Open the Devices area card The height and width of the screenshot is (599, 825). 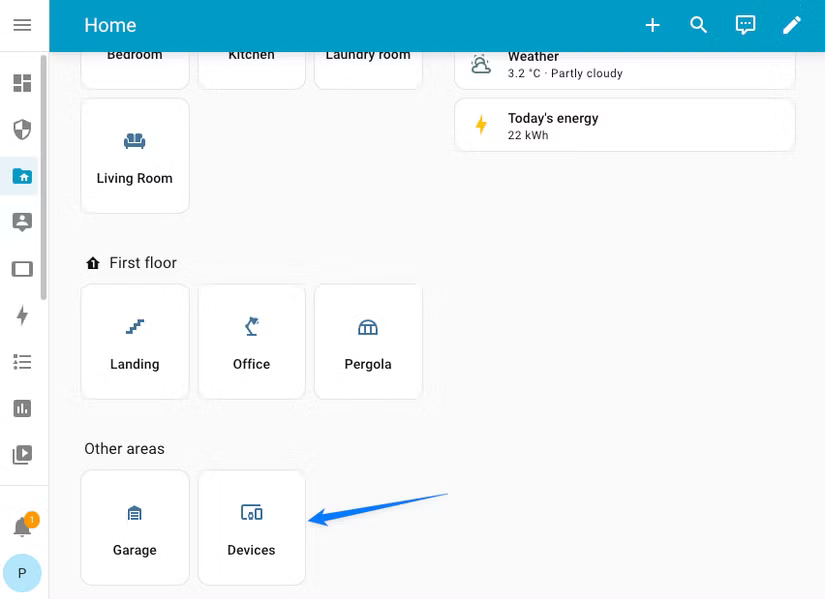[251, 527]
